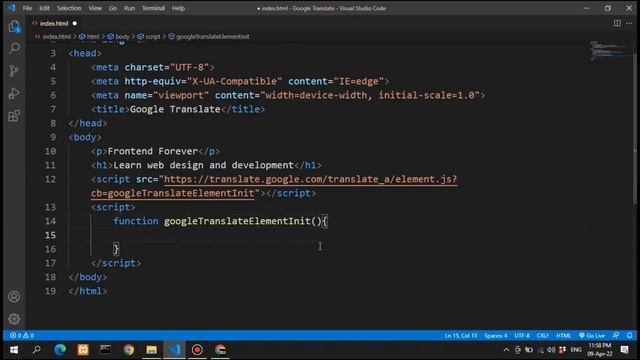Click index.html in the breadcrumb

pyautogui.click(x=56, y=36)
